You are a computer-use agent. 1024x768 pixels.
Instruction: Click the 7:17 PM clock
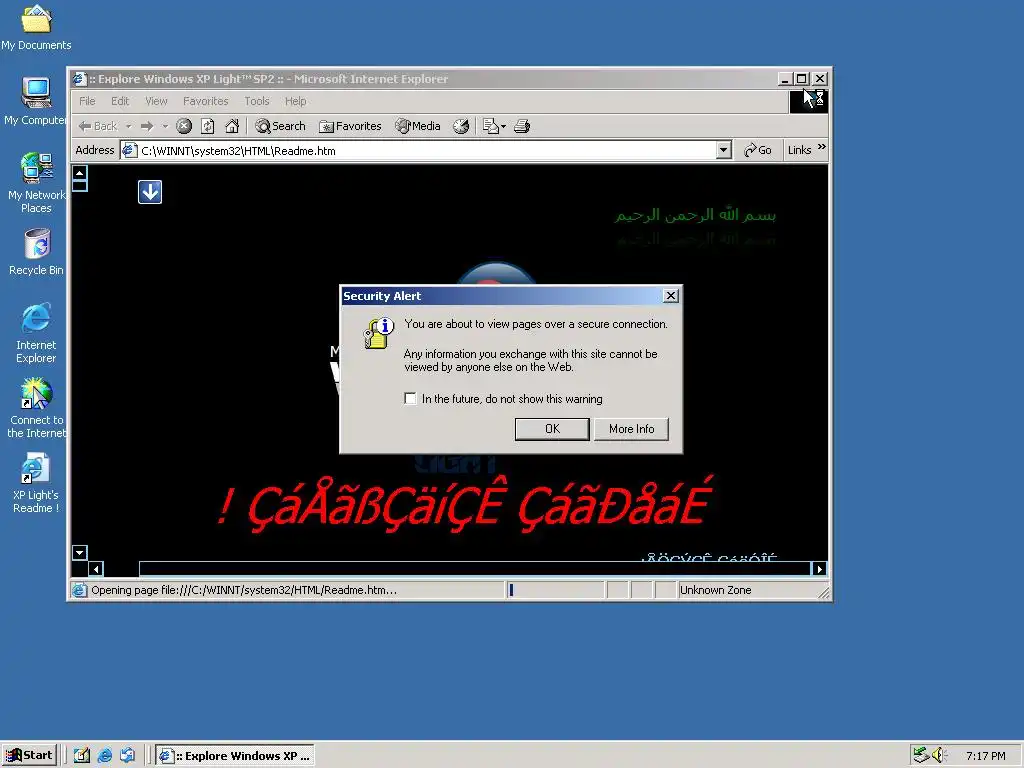pos(985,756)
